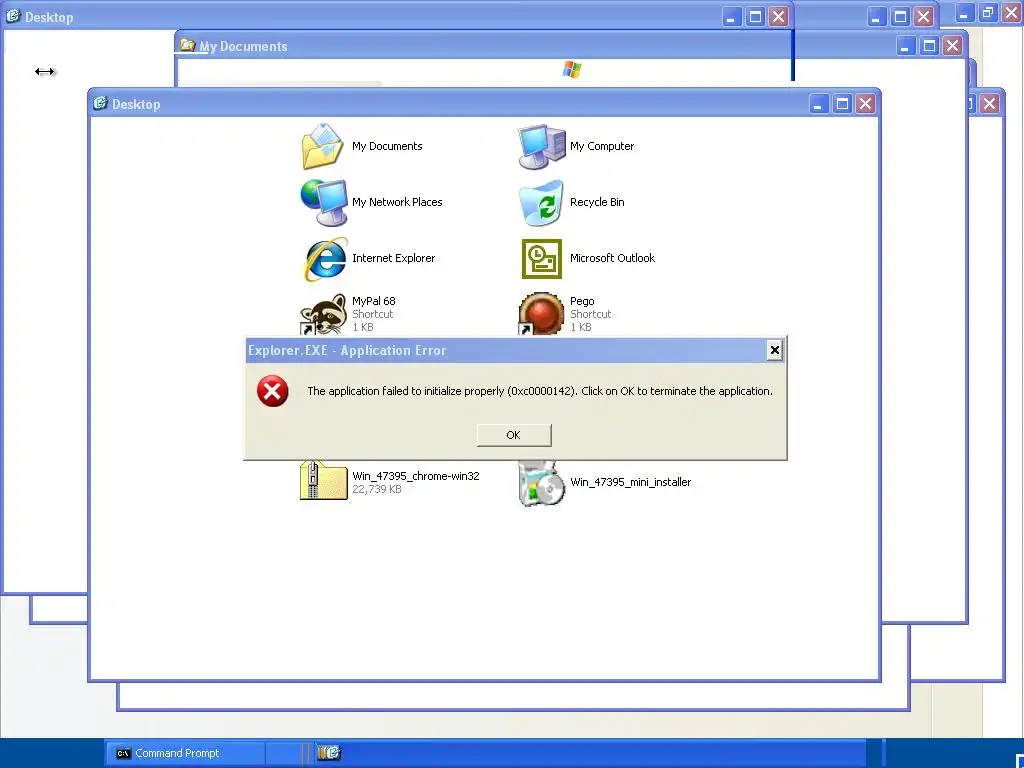Minimize the front Desktop window
Screen dimensions: 1024x768
point(818,104)
